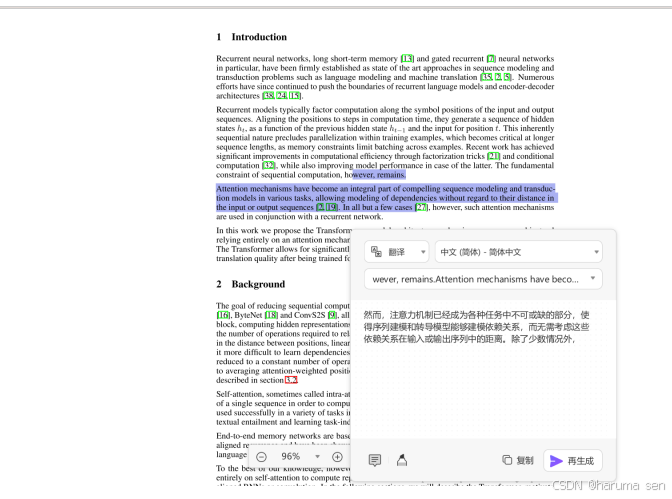Click citation link [32]
Image resolution: width=672 pixels, height=499 pixels.
[268, 165]
